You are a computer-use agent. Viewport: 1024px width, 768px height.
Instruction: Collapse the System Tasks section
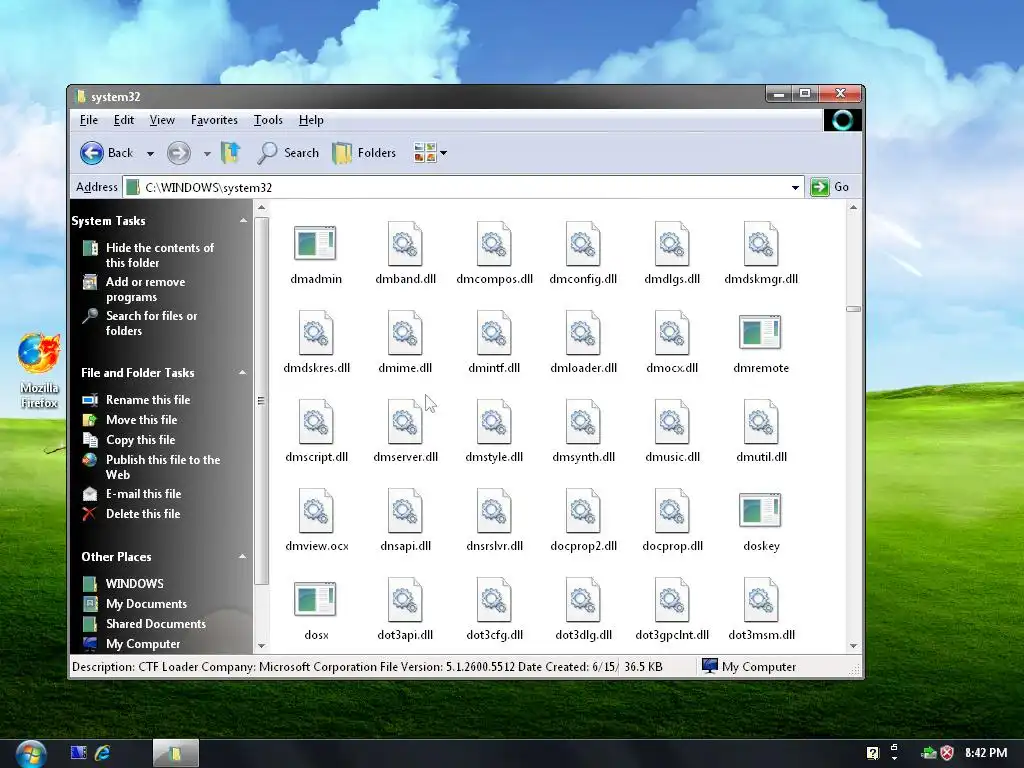point(243,221)
